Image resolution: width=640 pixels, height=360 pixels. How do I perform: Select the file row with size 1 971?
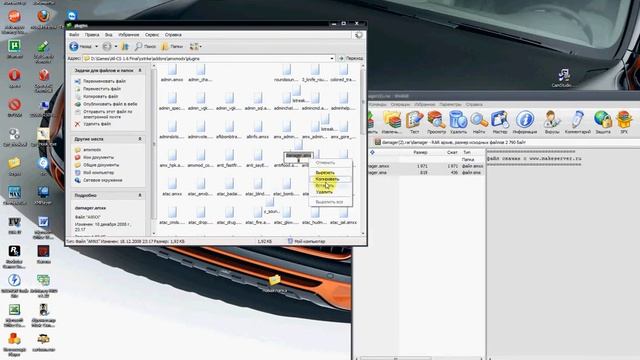pyautogui.click(x=426, y=167)
